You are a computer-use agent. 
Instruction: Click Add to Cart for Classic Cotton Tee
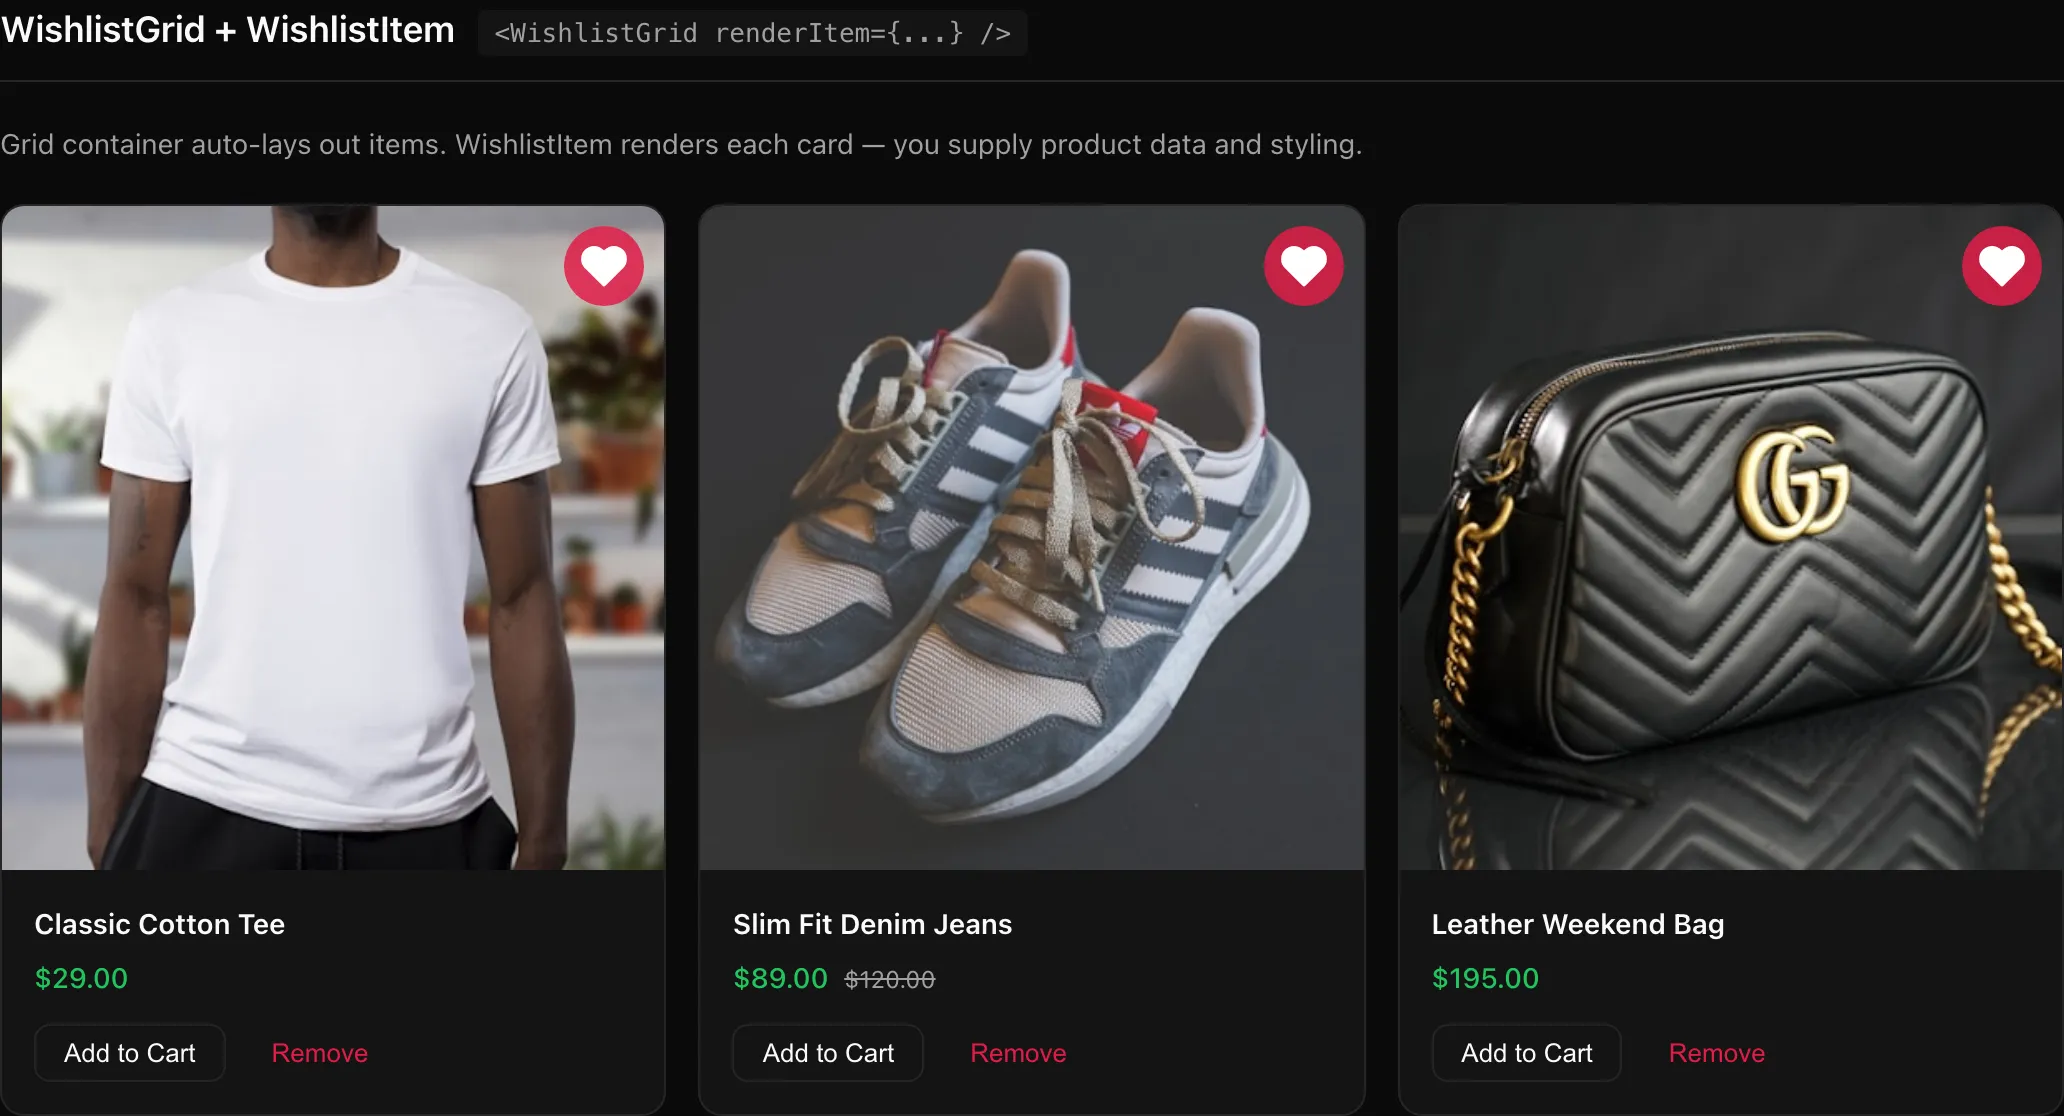[x=129, y=1052]
